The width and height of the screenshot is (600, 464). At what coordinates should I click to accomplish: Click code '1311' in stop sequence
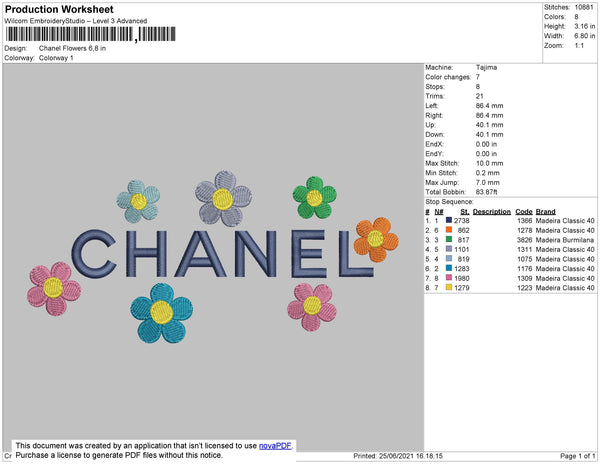(x=525, y=249)
